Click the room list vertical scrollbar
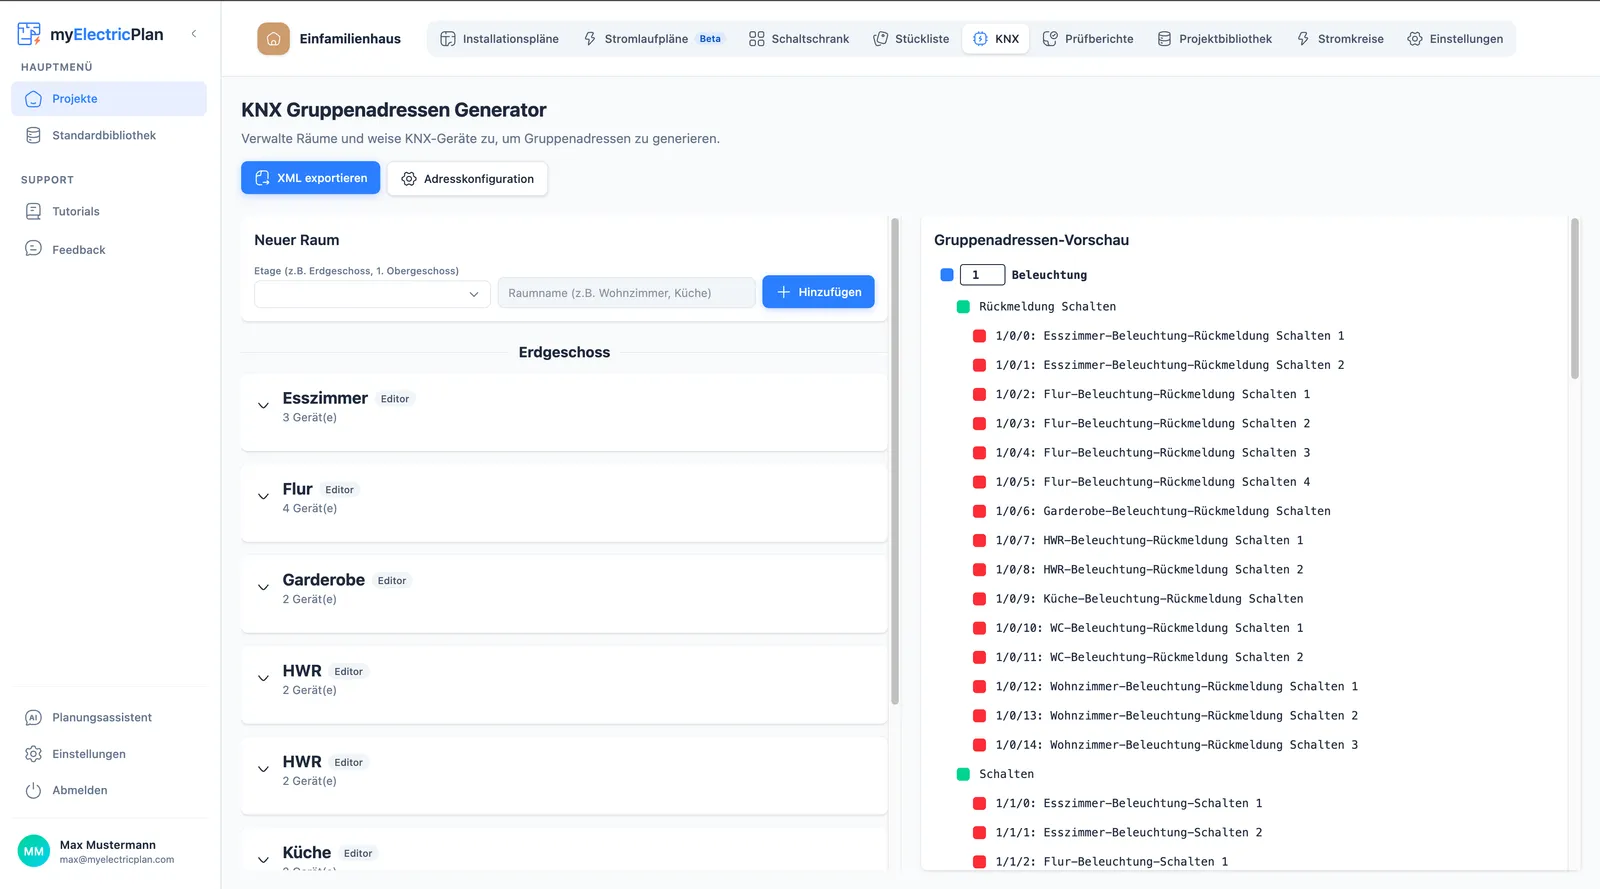Image resolution: width=1600 pixels, height=889 pixels. (x=895, y=461)
